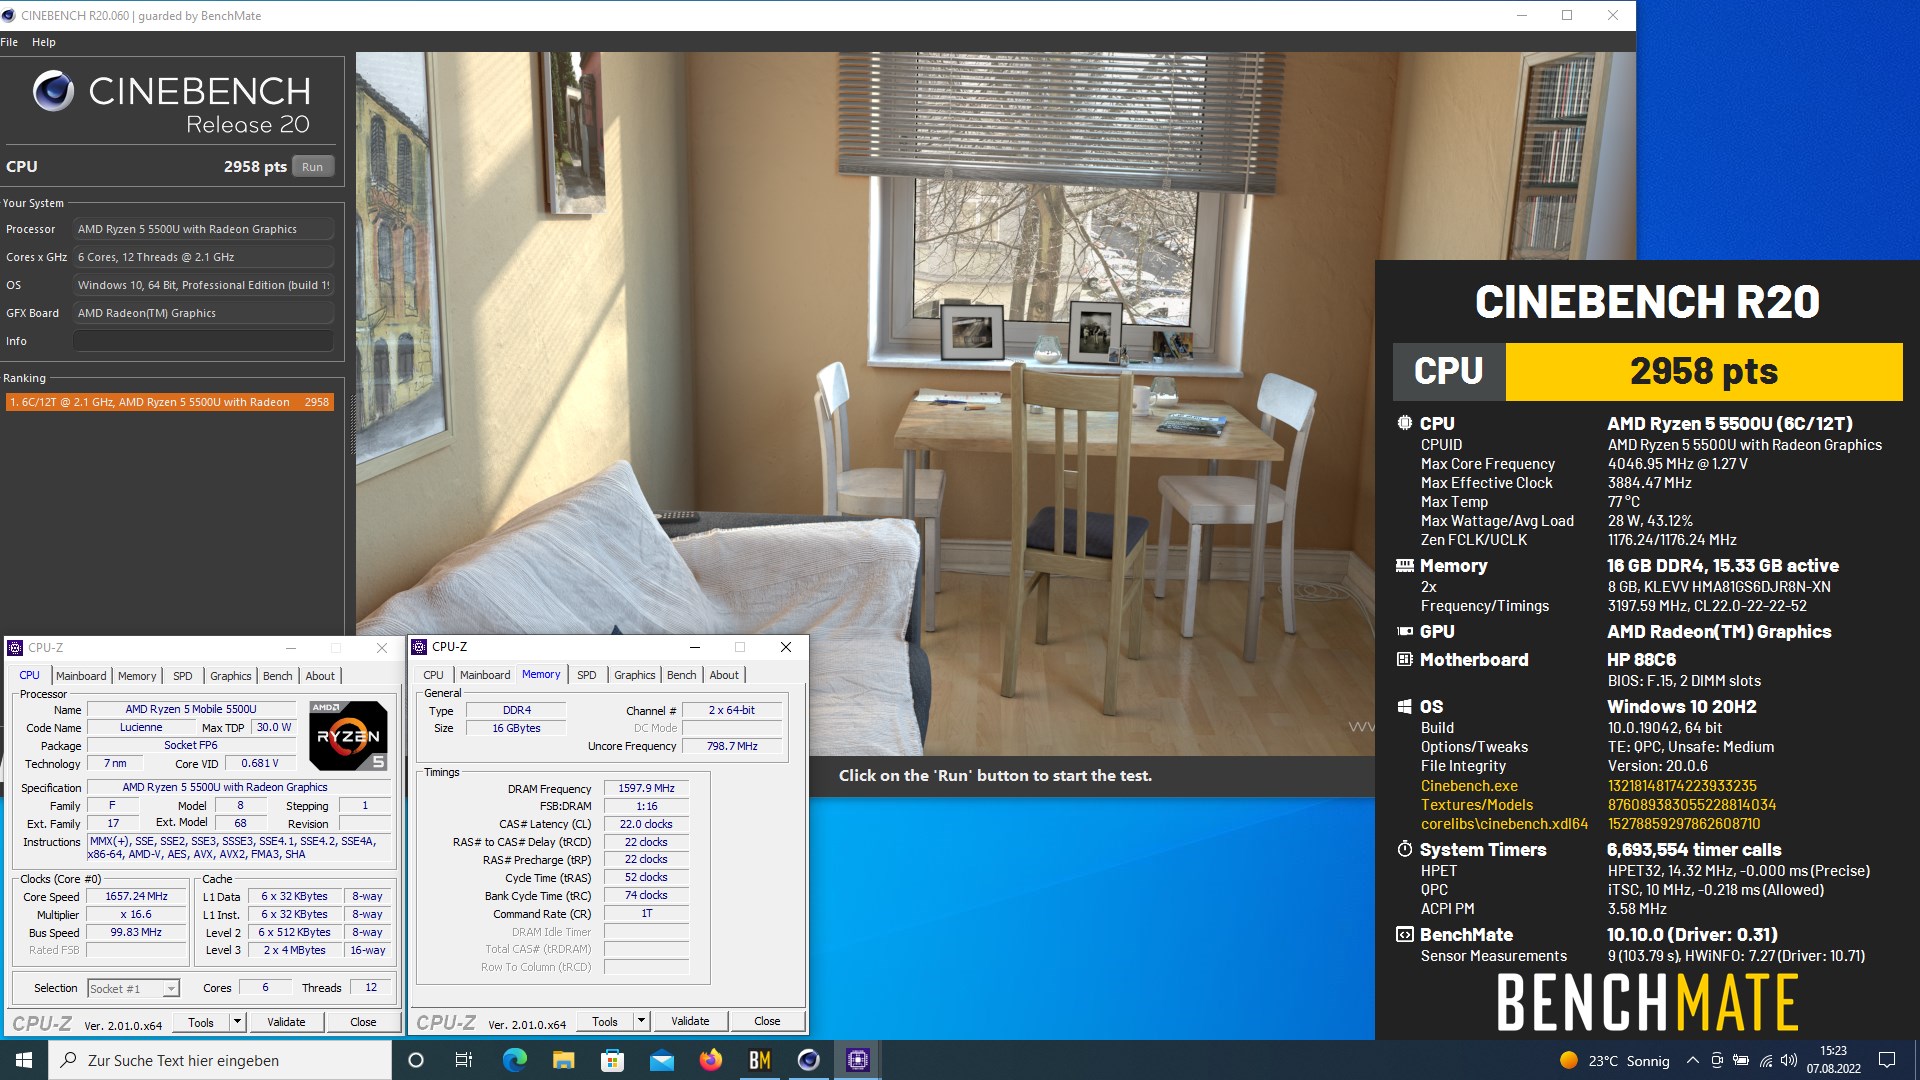This screenshot has height=1080, width=1920.
Task: Click the Textures/Models hash entry
Action: (x=1477, y=805)
